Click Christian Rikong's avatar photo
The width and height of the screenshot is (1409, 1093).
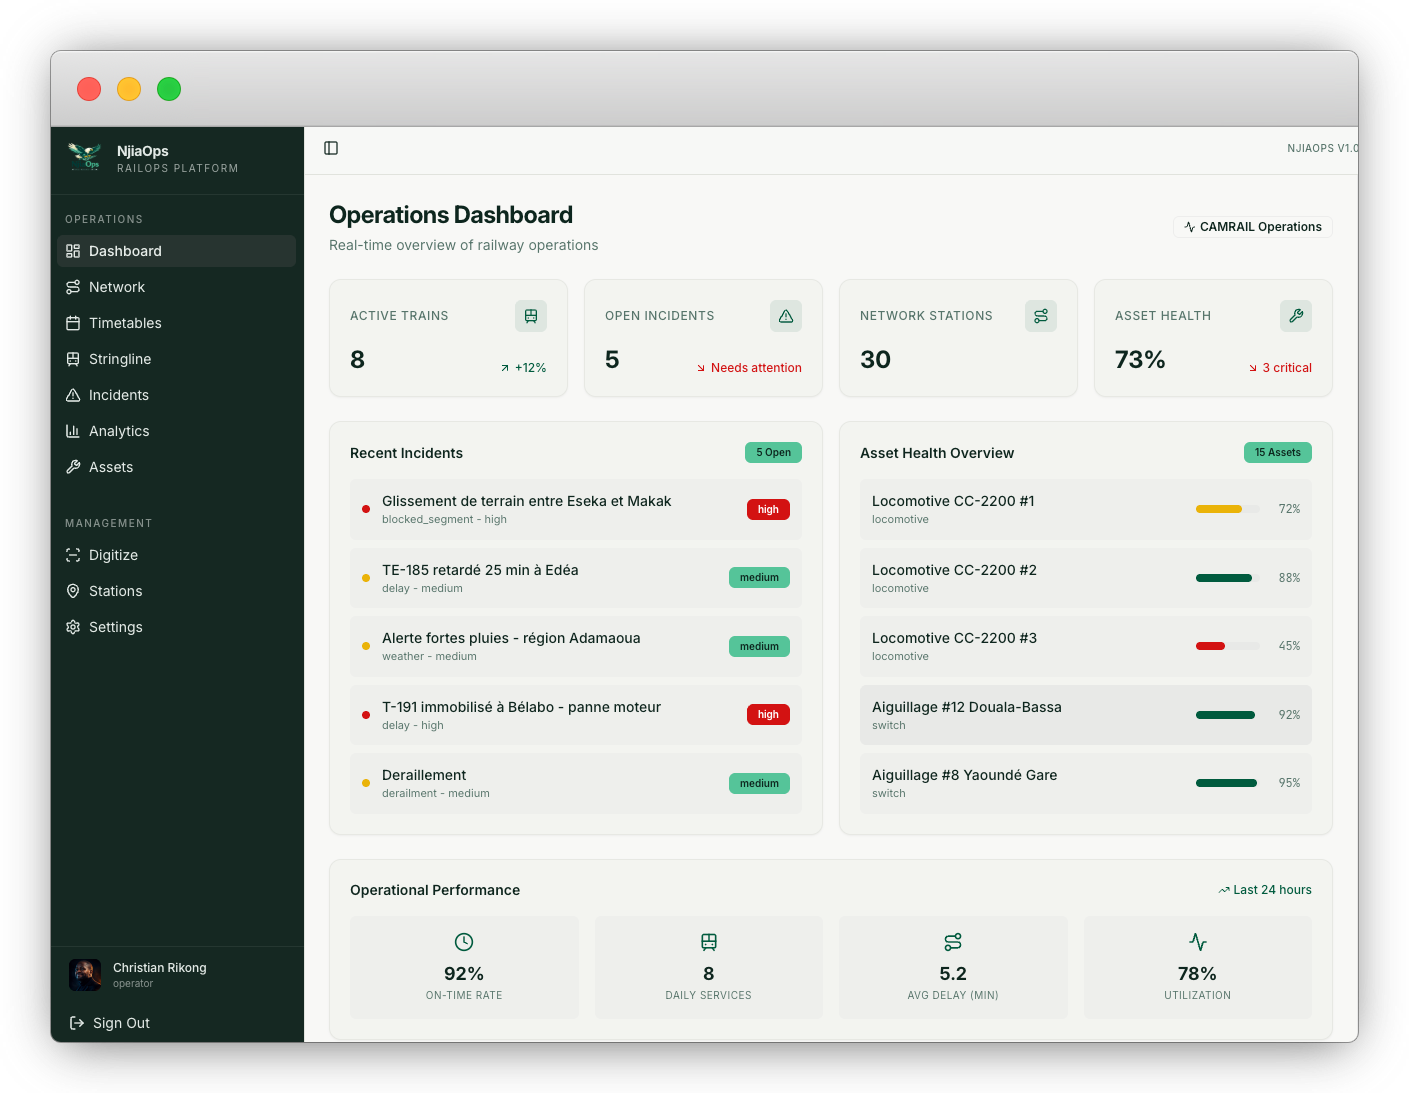click(85, 975)
